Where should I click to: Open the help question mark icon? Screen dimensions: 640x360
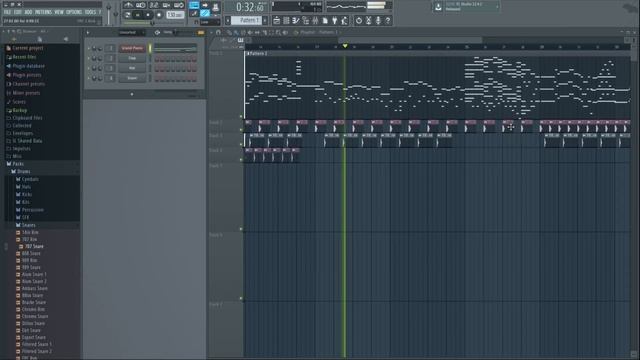[388, 20]
